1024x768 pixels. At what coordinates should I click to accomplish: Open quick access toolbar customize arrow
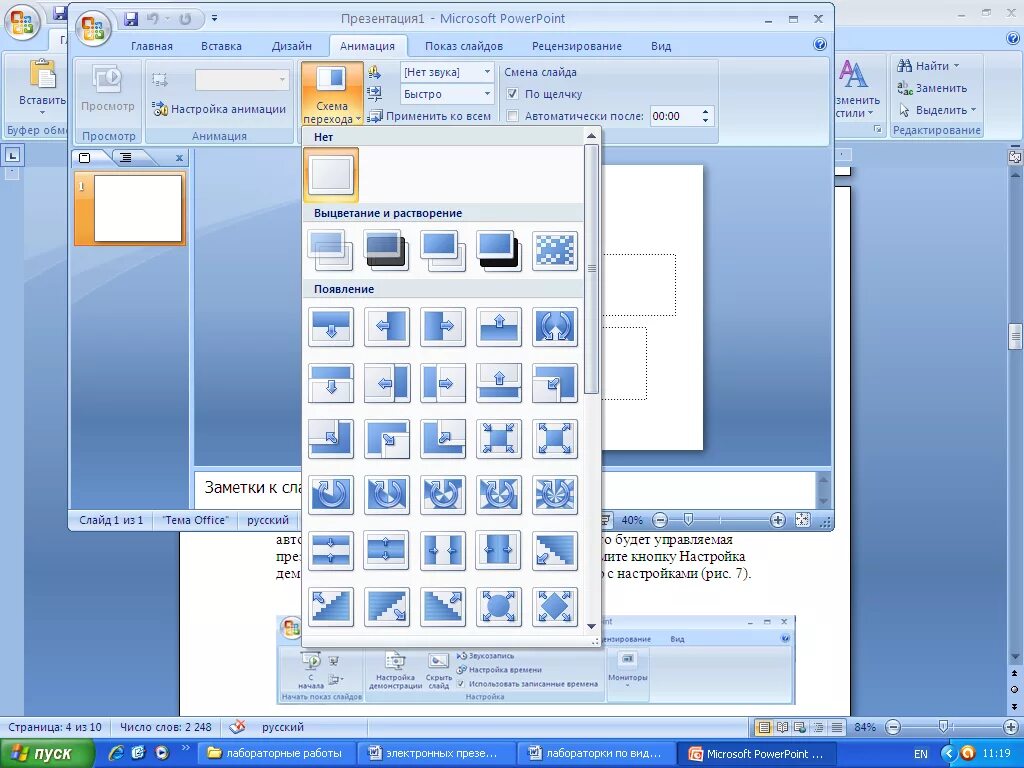214,19
